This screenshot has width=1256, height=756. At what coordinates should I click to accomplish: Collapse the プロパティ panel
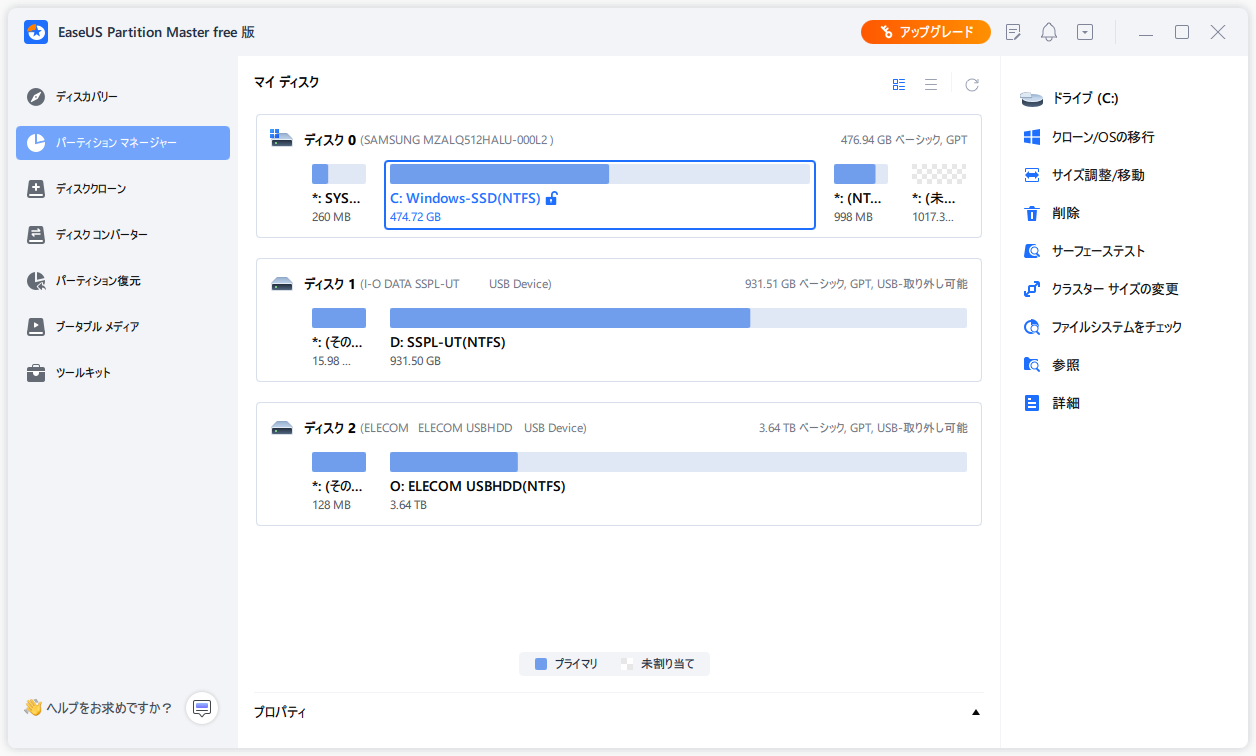pos(976,710)
